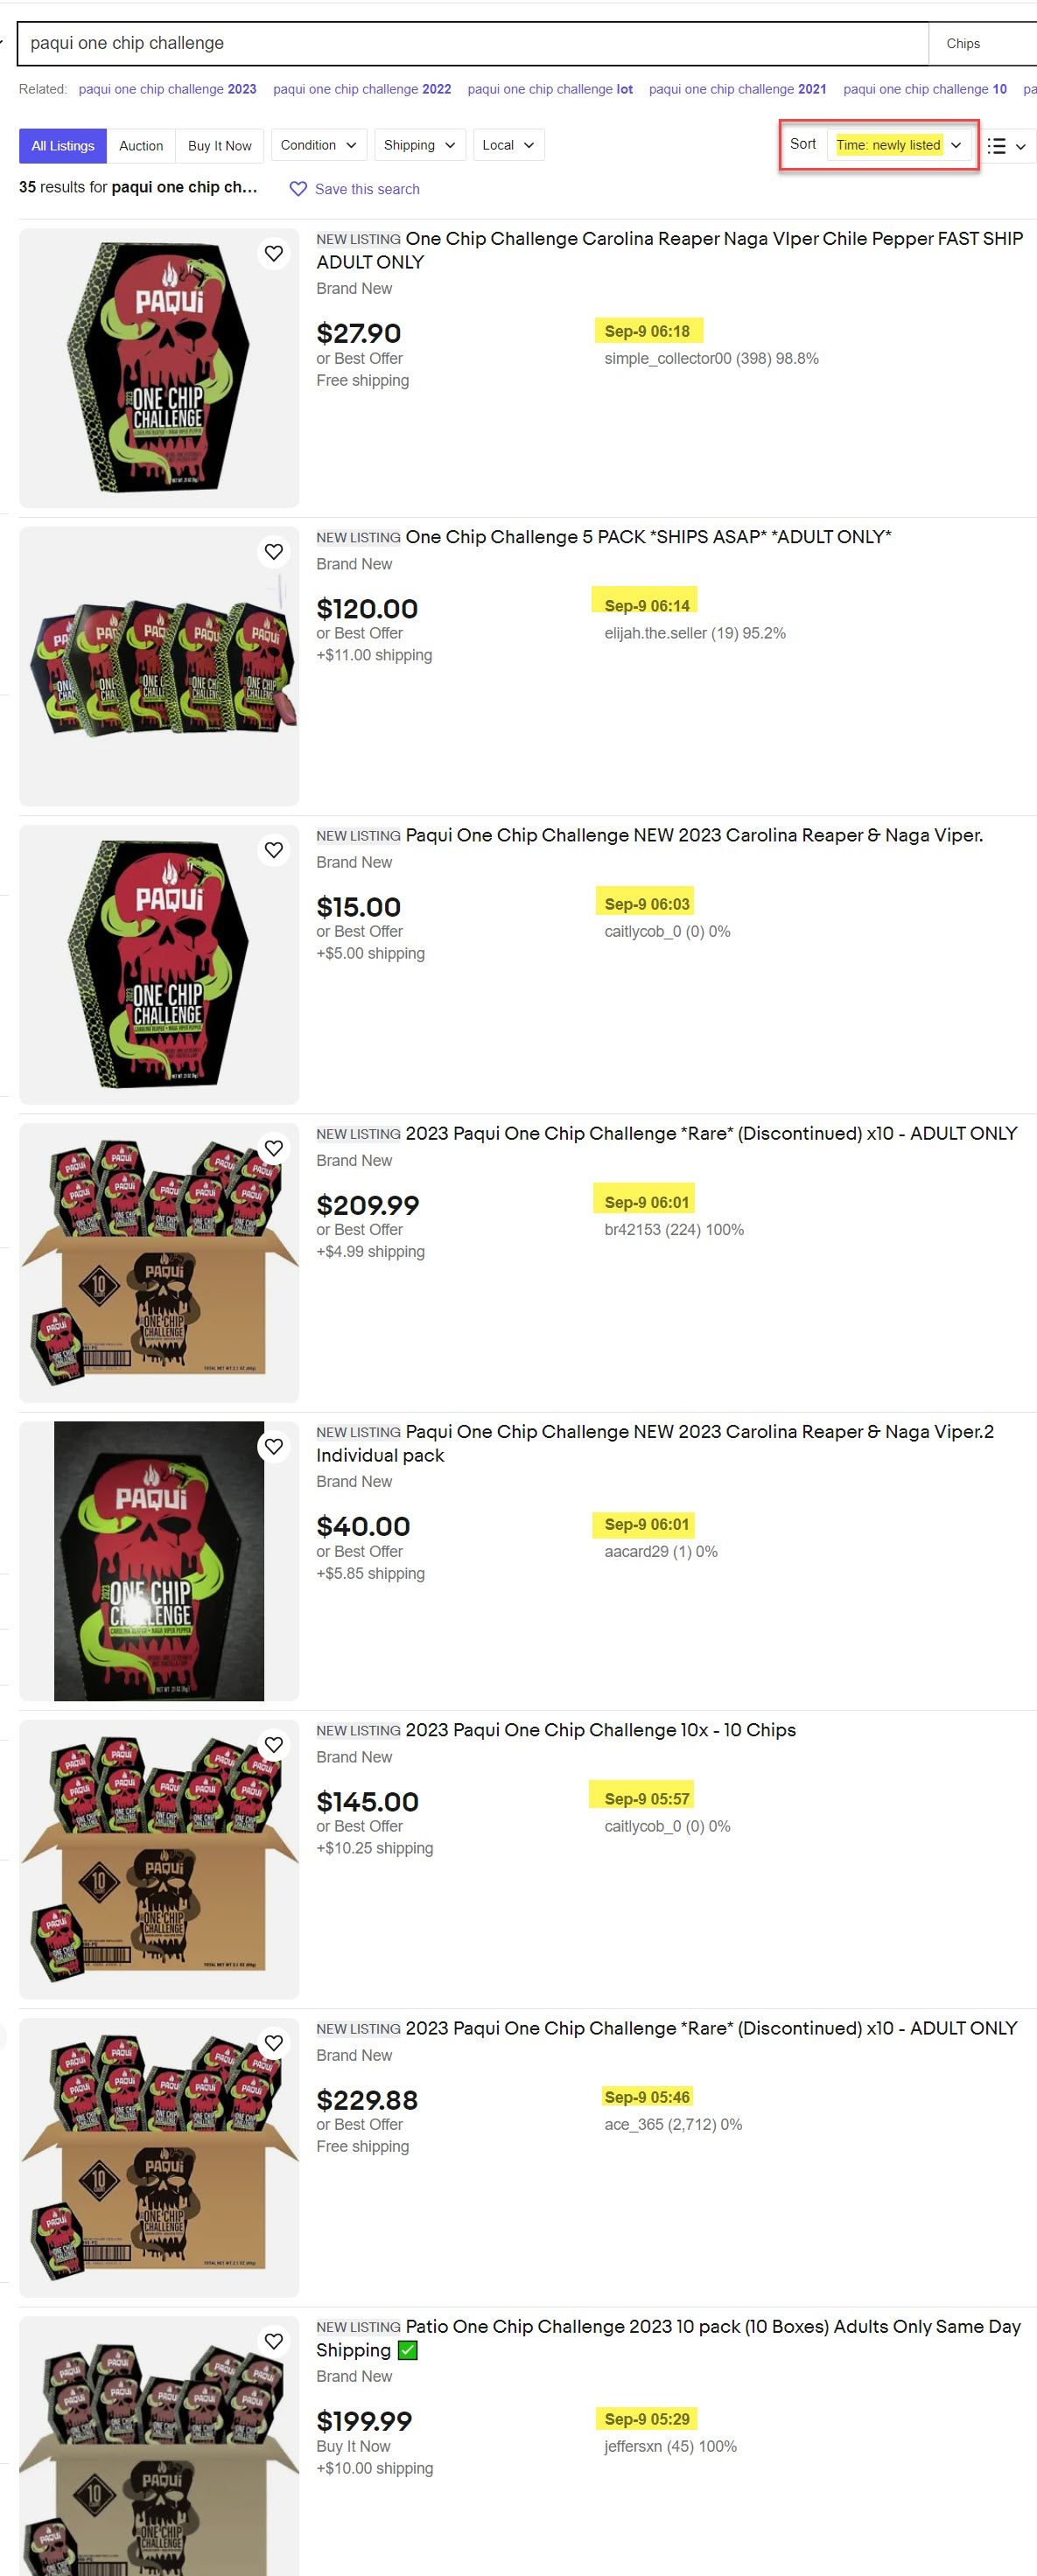Open the list view options icon
The height and width of the screenshot is (2576, 1037).
(x=1006, y=146)
